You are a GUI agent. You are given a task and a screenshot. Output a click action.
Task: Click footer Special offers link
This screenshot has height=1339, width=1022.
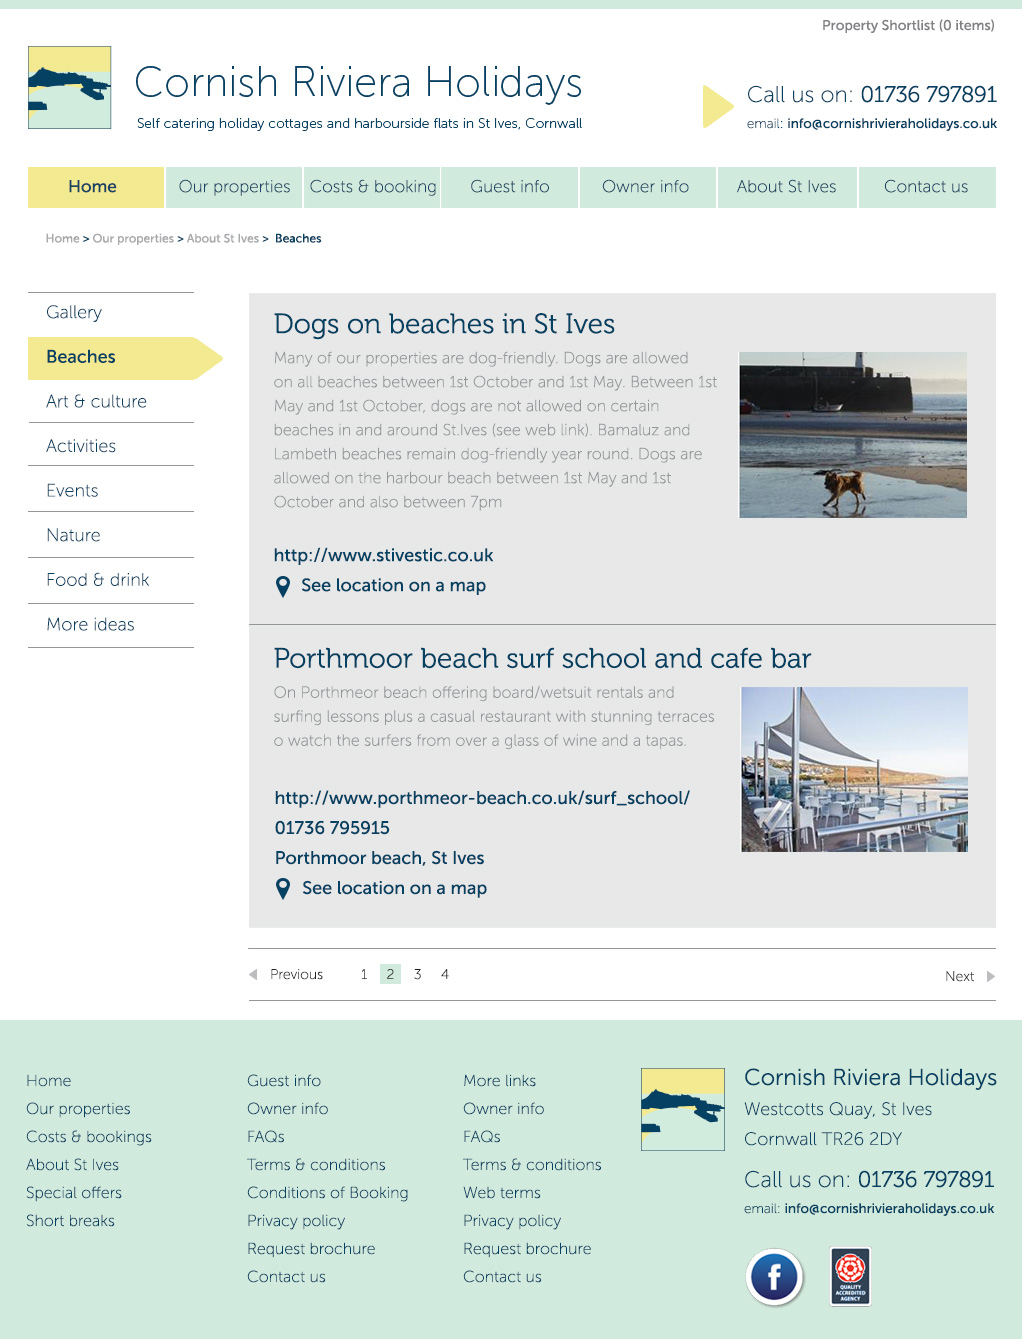74,1193
